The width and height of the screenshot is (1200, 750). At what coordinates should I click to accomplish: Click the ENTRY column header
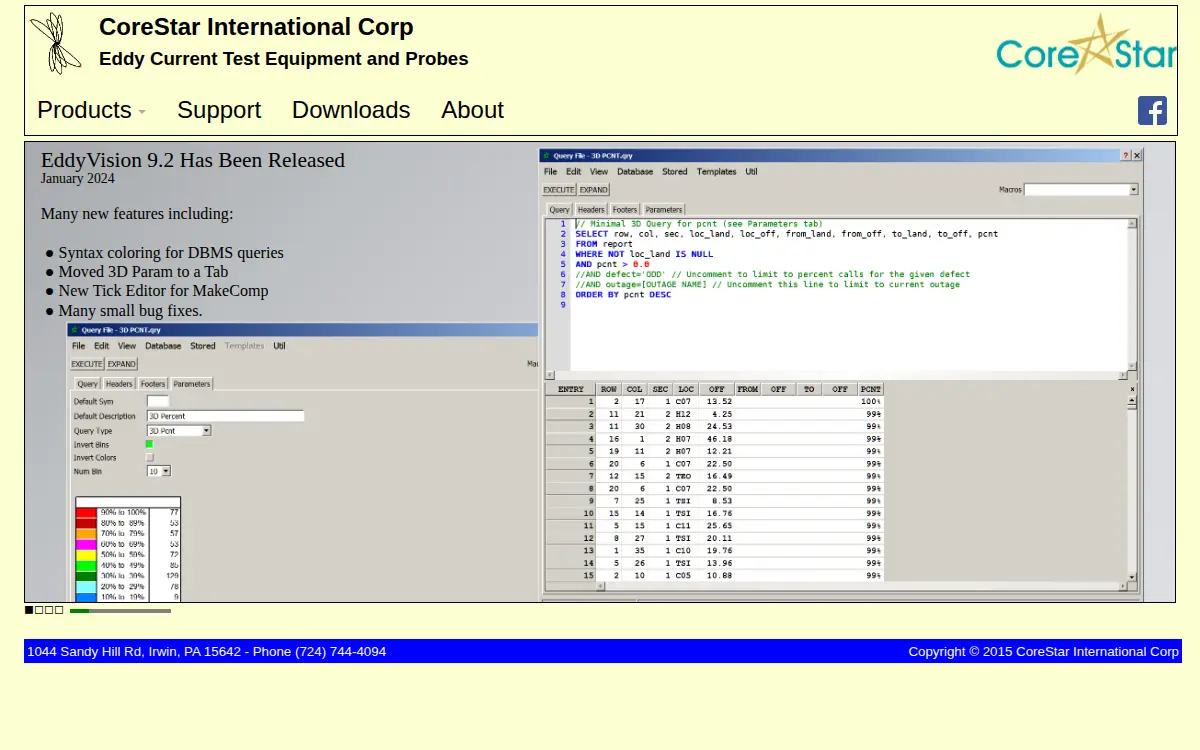[x=571, y=389]
